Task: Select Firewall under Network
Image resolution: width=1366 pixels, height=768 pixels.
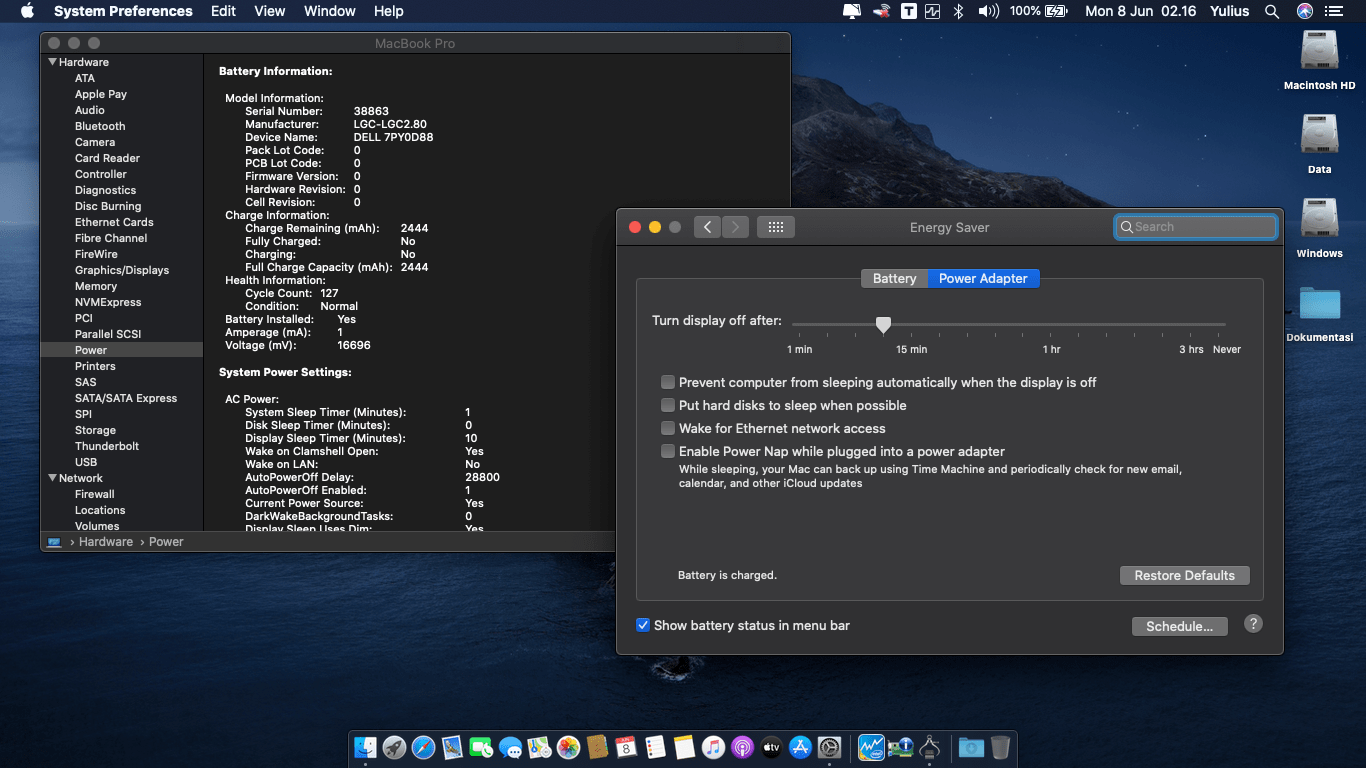Action: tap(95, 494)
